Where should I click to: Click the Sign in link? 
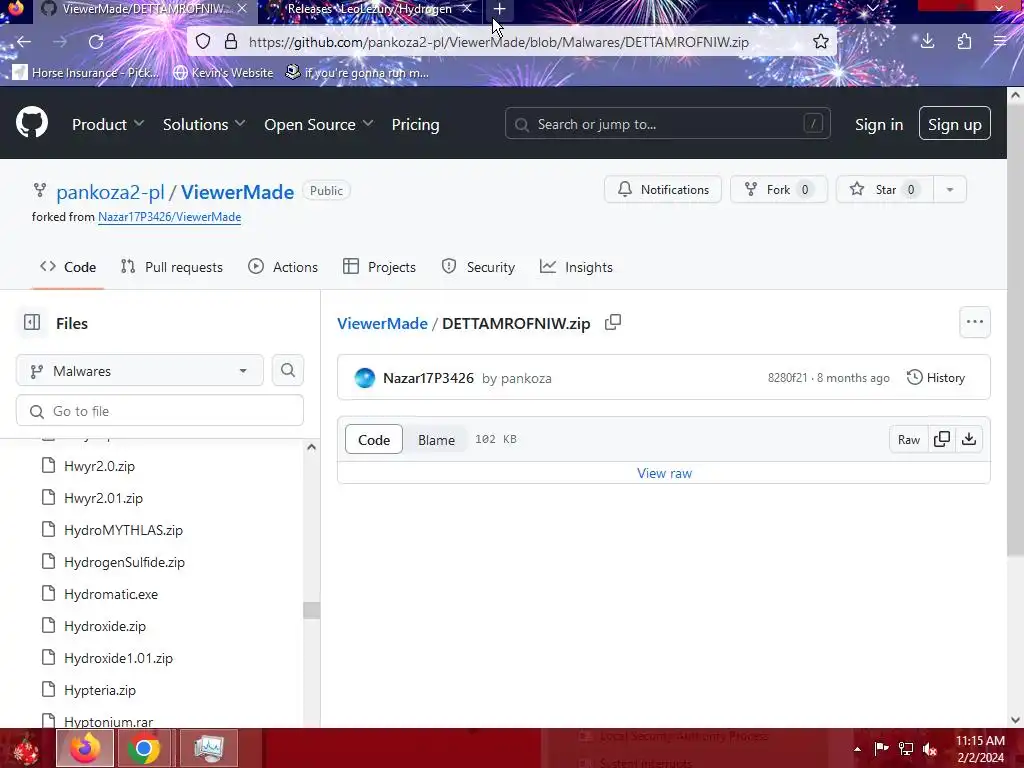[x=879, y=124]
